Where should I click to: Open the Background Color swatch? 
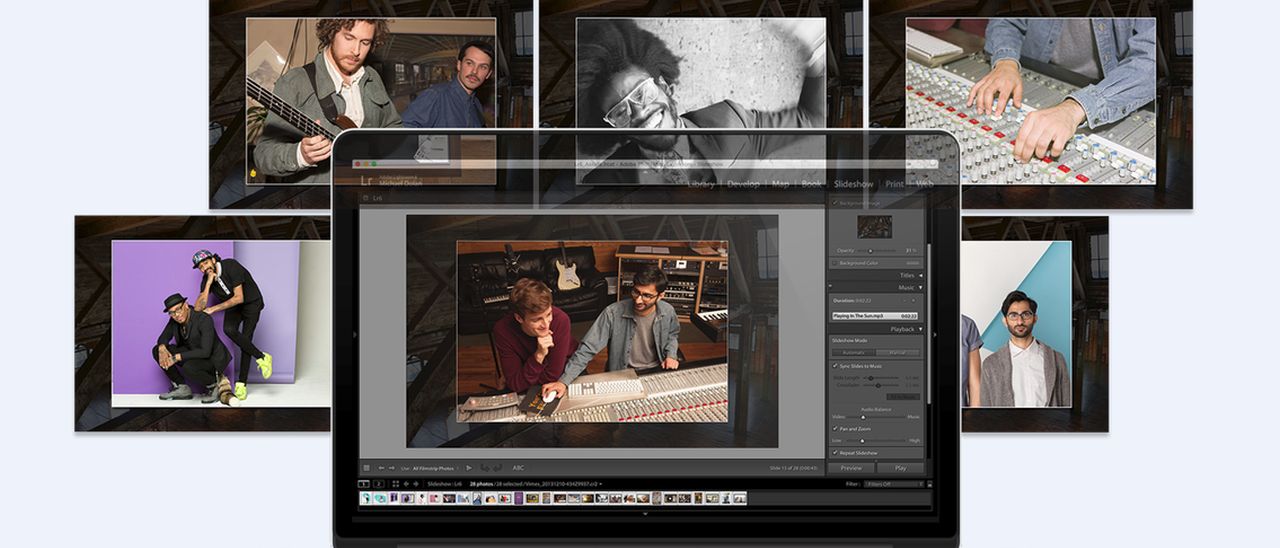[x=913, y=263]
